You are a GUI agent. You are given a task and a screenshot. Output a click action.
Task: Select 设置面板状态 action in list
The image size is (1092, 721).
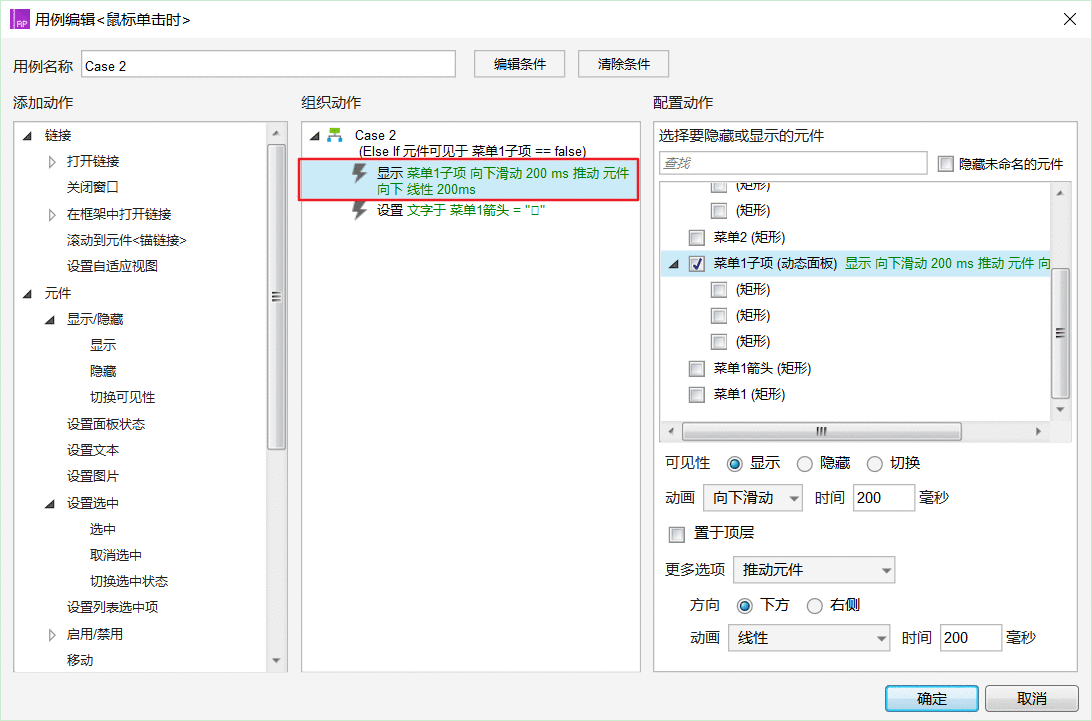[106, 424]
